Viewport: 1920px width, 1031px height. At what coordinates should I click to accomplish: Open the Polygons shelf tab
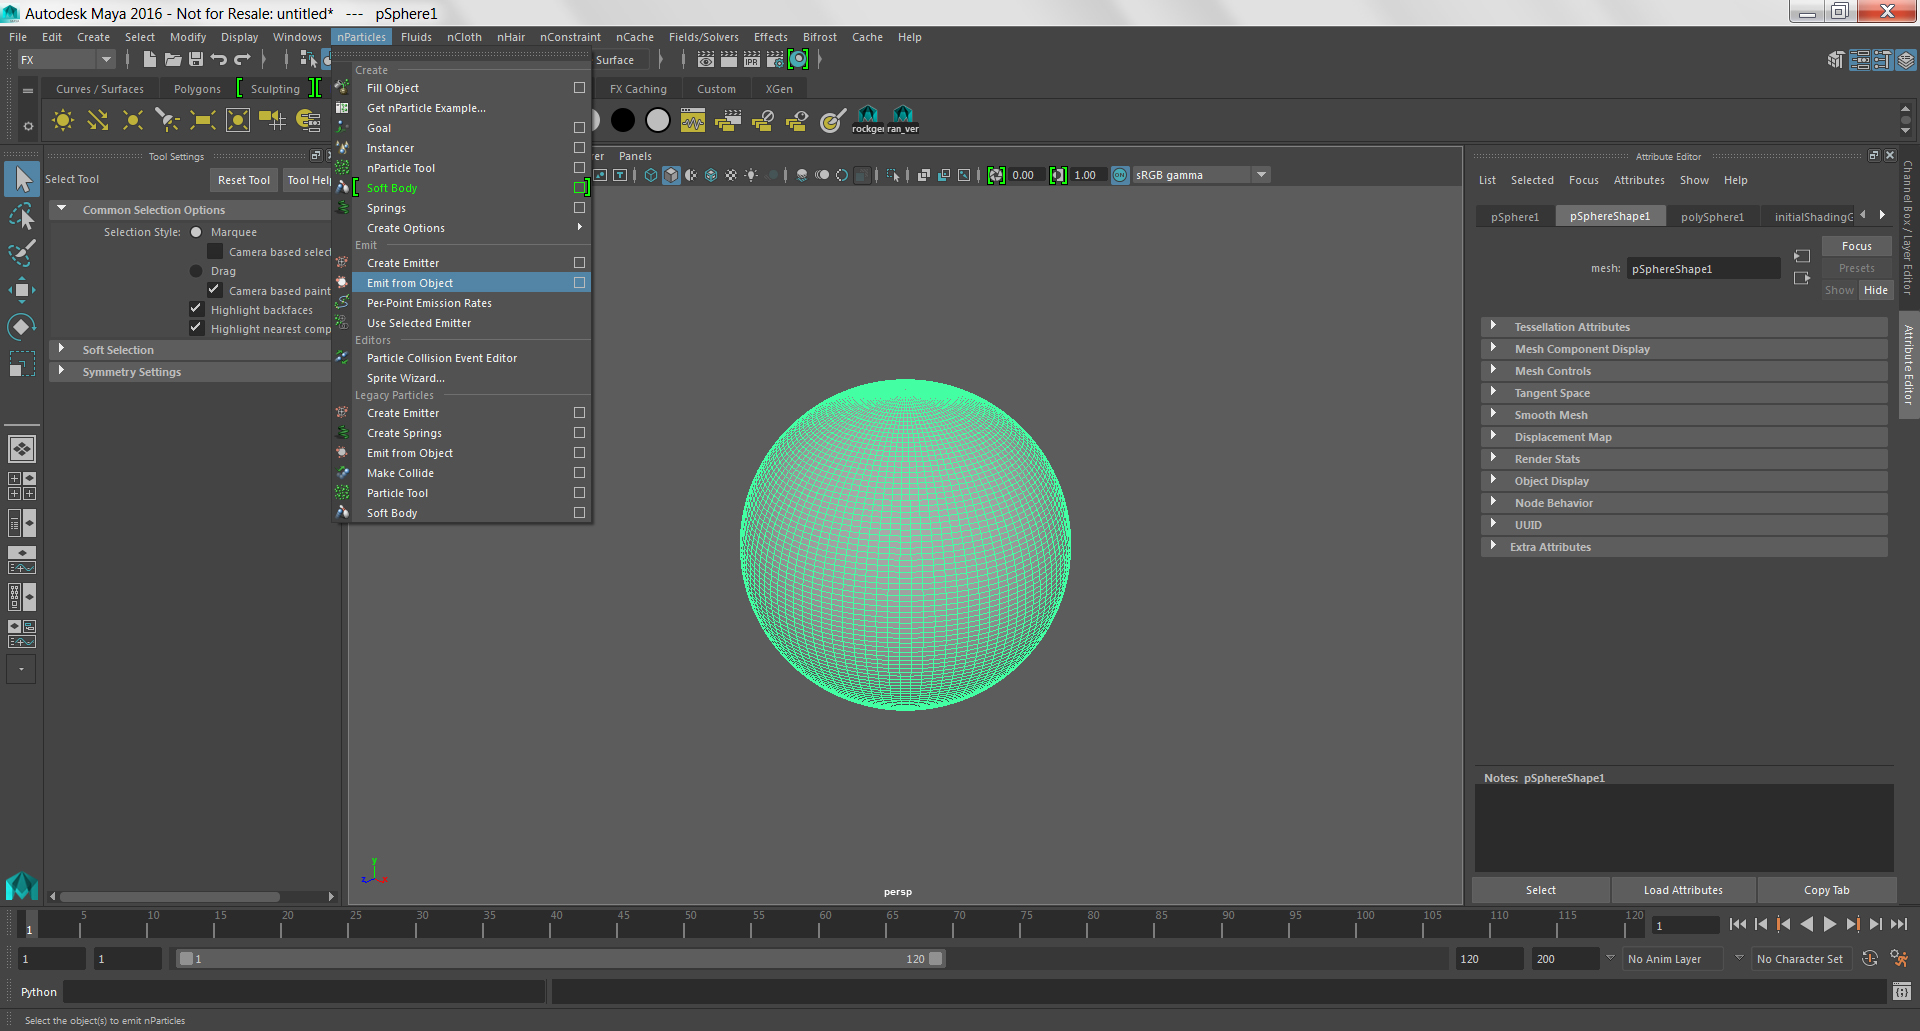[x=197, y=89]
